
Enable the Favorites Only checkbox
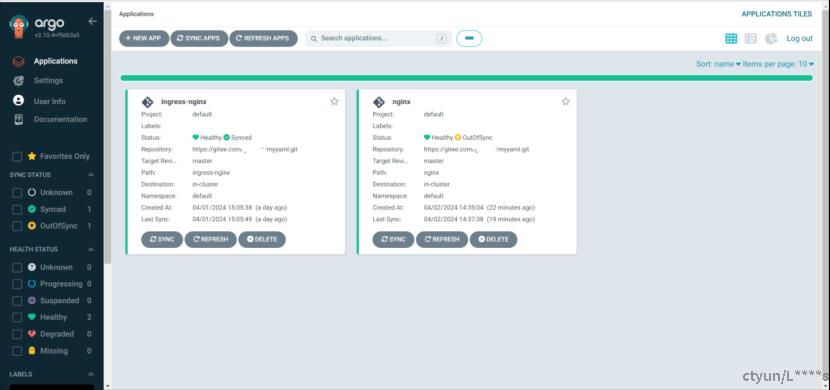(x=17, y=157)
